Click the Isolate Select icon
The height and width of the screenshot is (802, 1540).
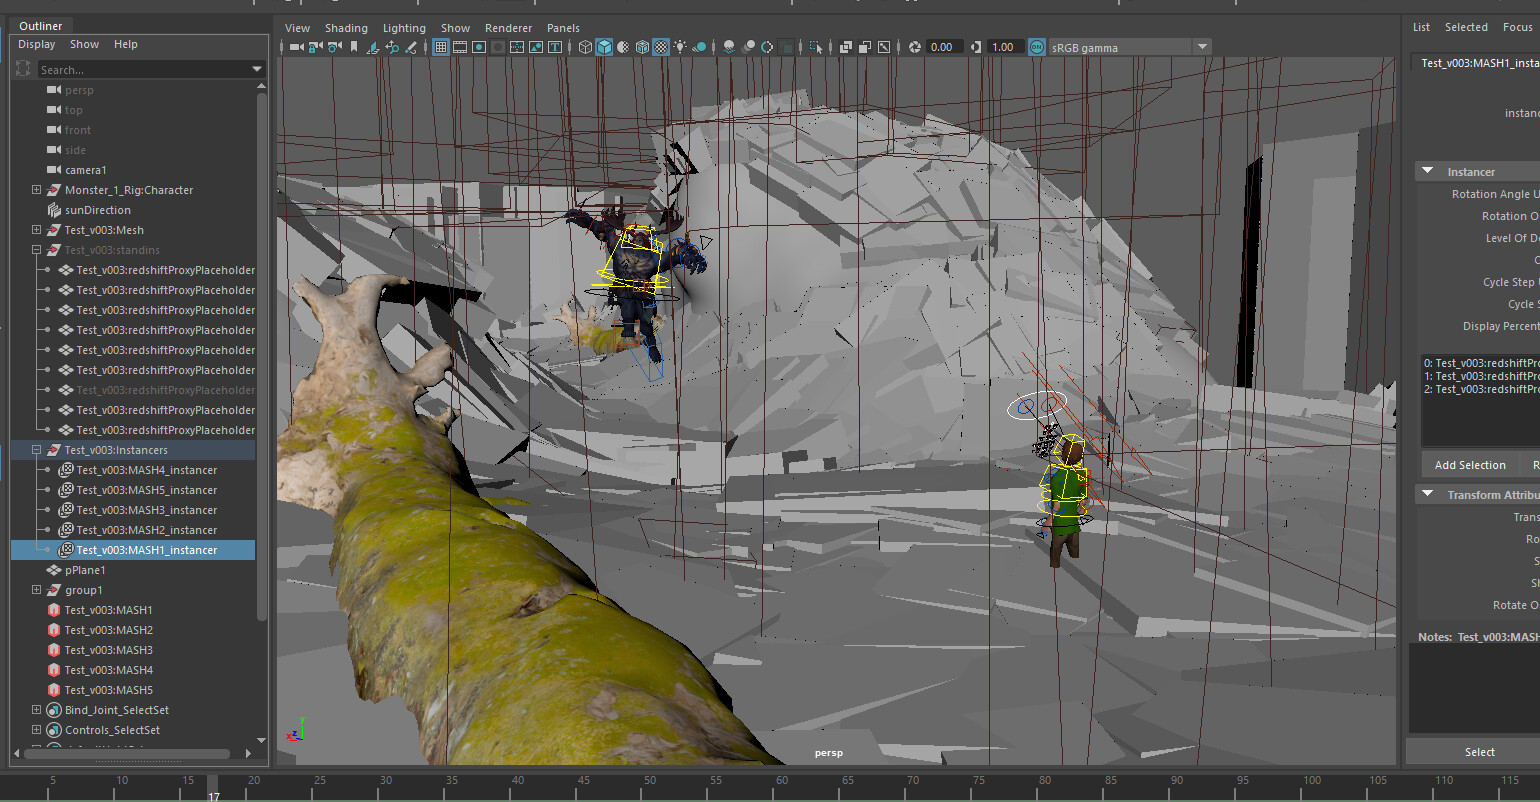tap(815, 47)
